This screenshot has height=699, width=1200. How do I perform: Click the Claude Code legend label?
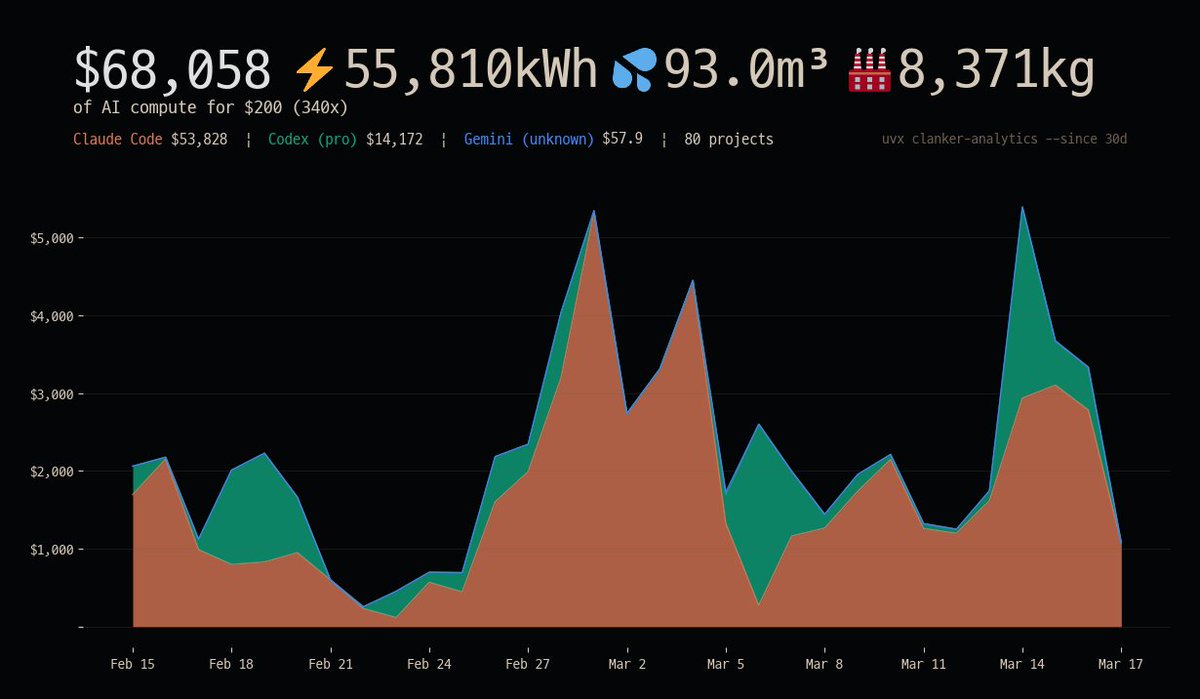(118, 139)
